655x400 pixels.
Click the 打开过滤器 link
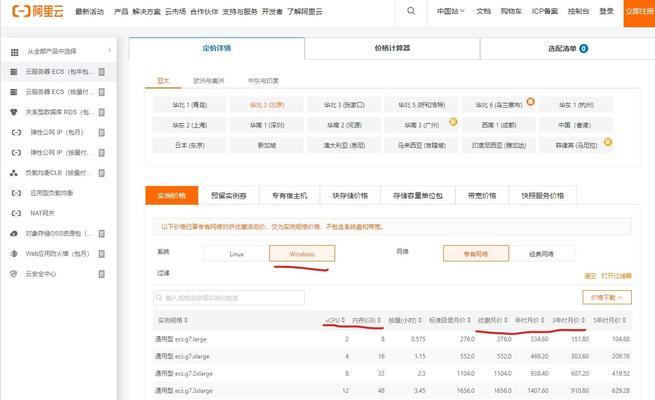point(617,276)
